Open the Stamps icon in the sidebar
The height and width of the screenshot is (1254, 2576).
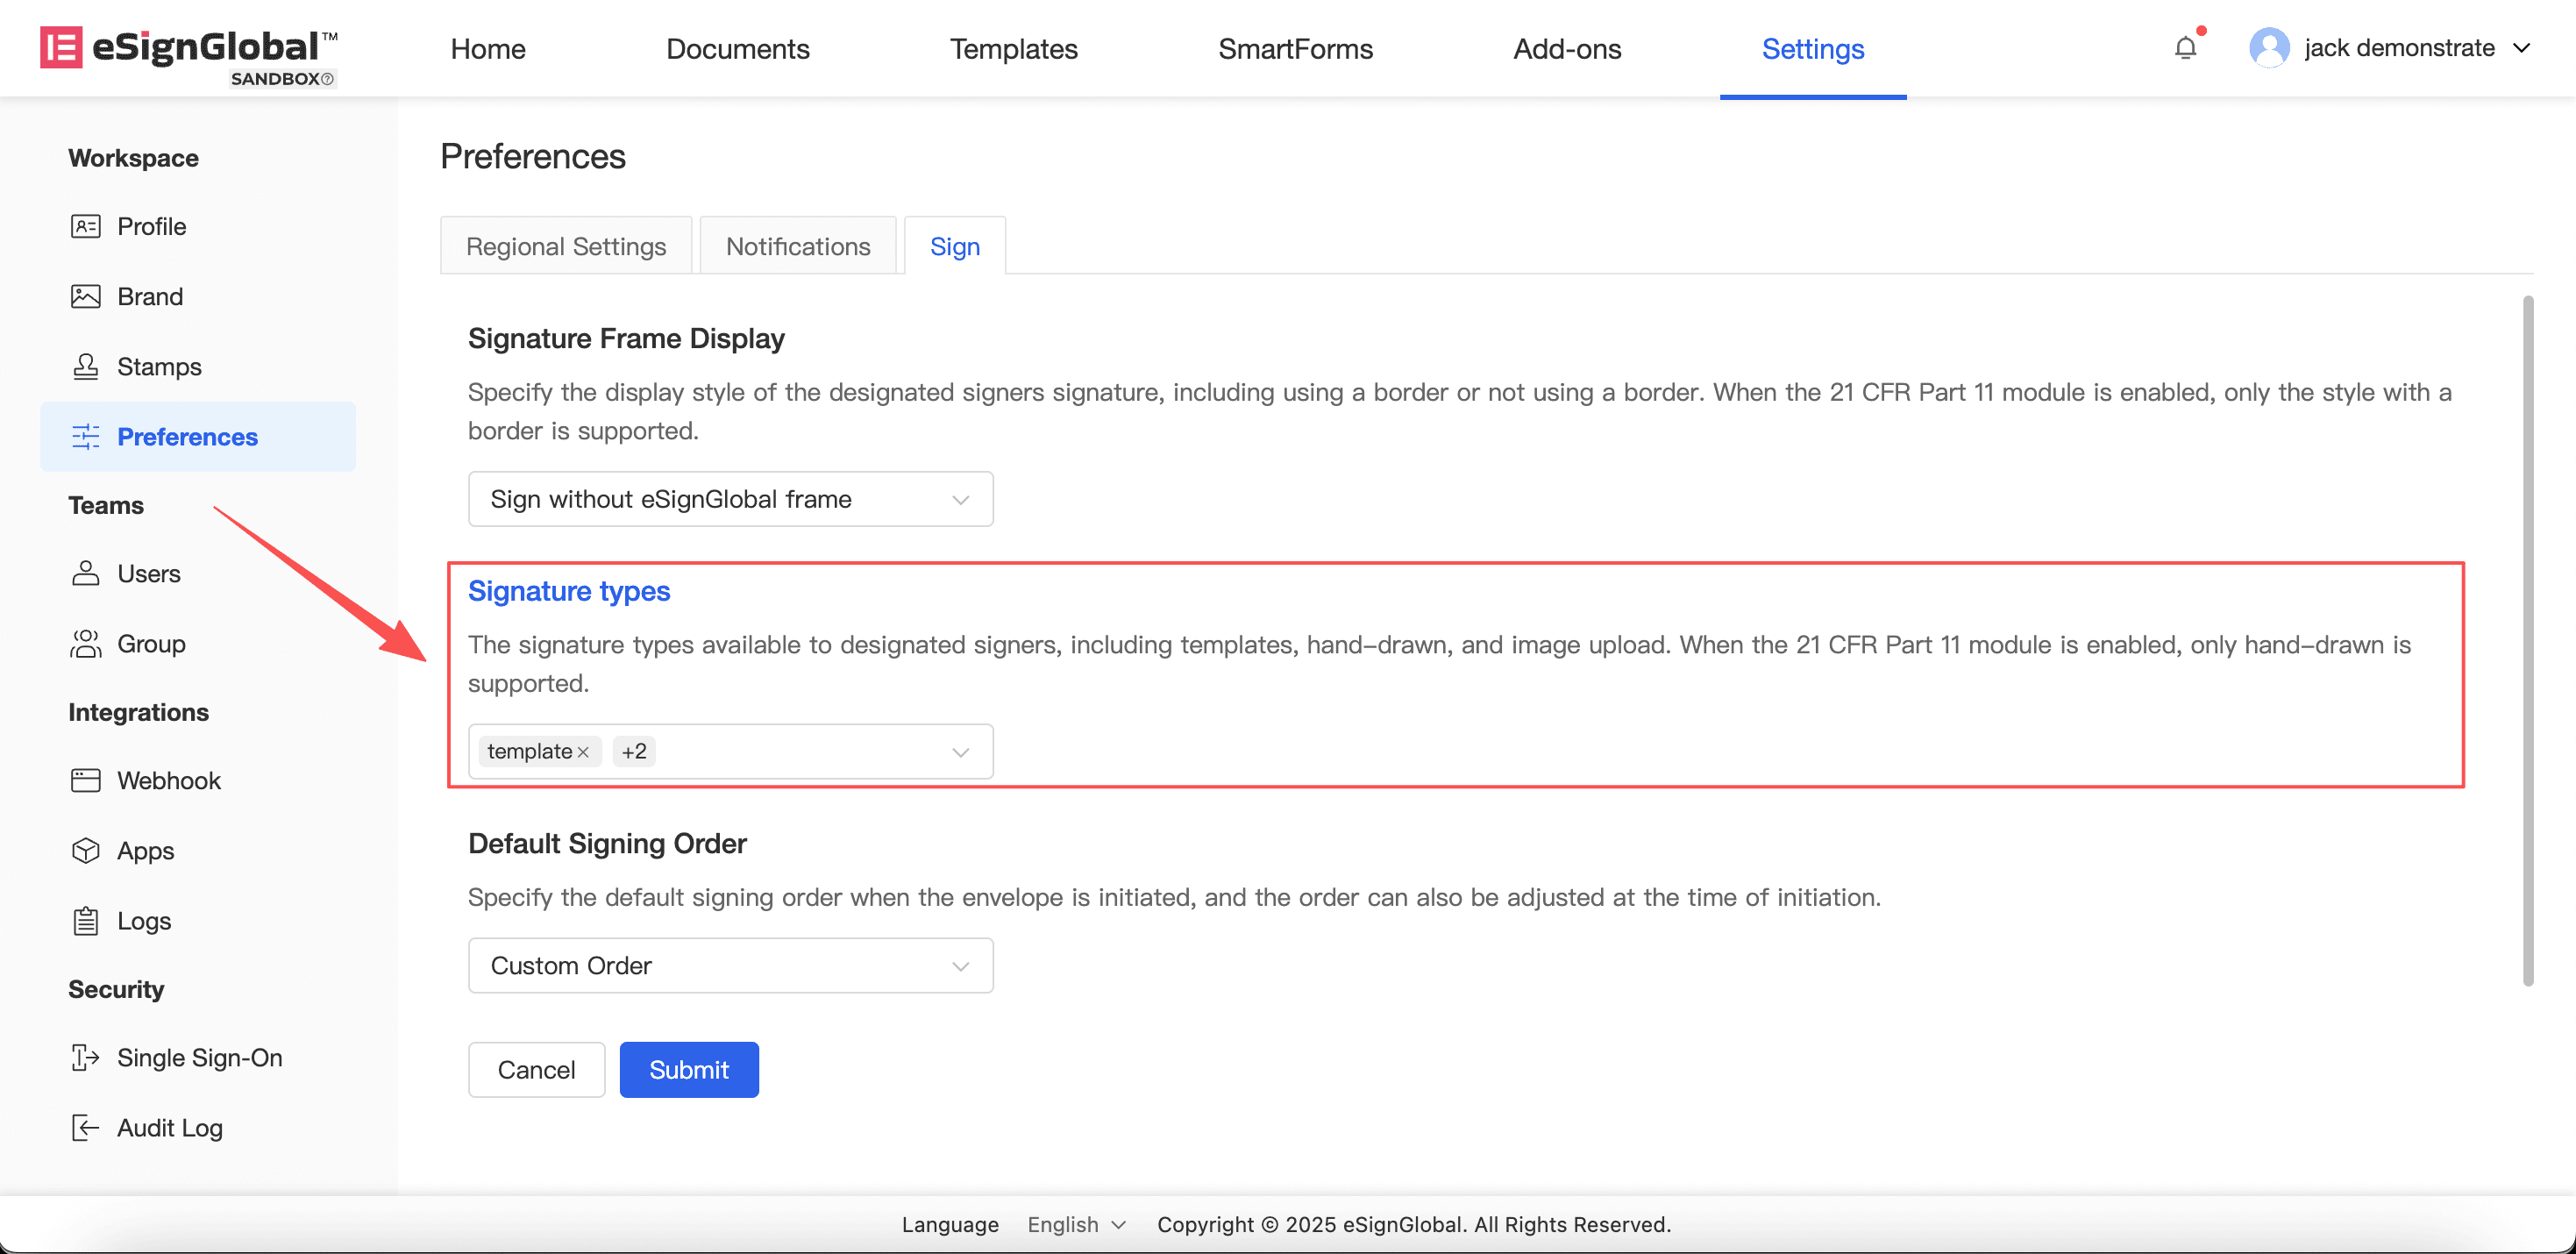(86, 366)
